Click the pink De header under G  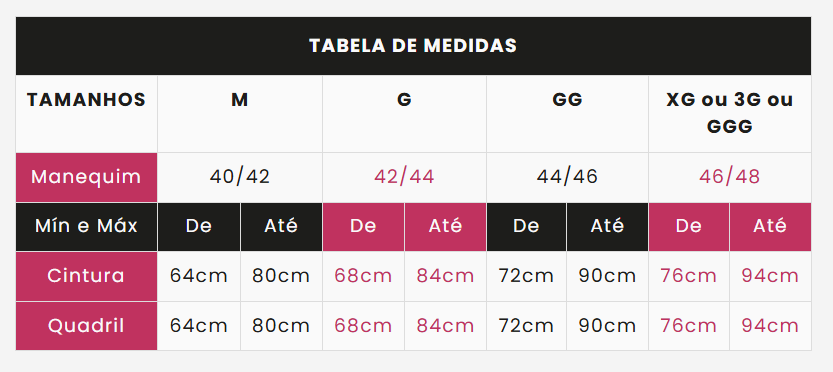pos(363,227)
